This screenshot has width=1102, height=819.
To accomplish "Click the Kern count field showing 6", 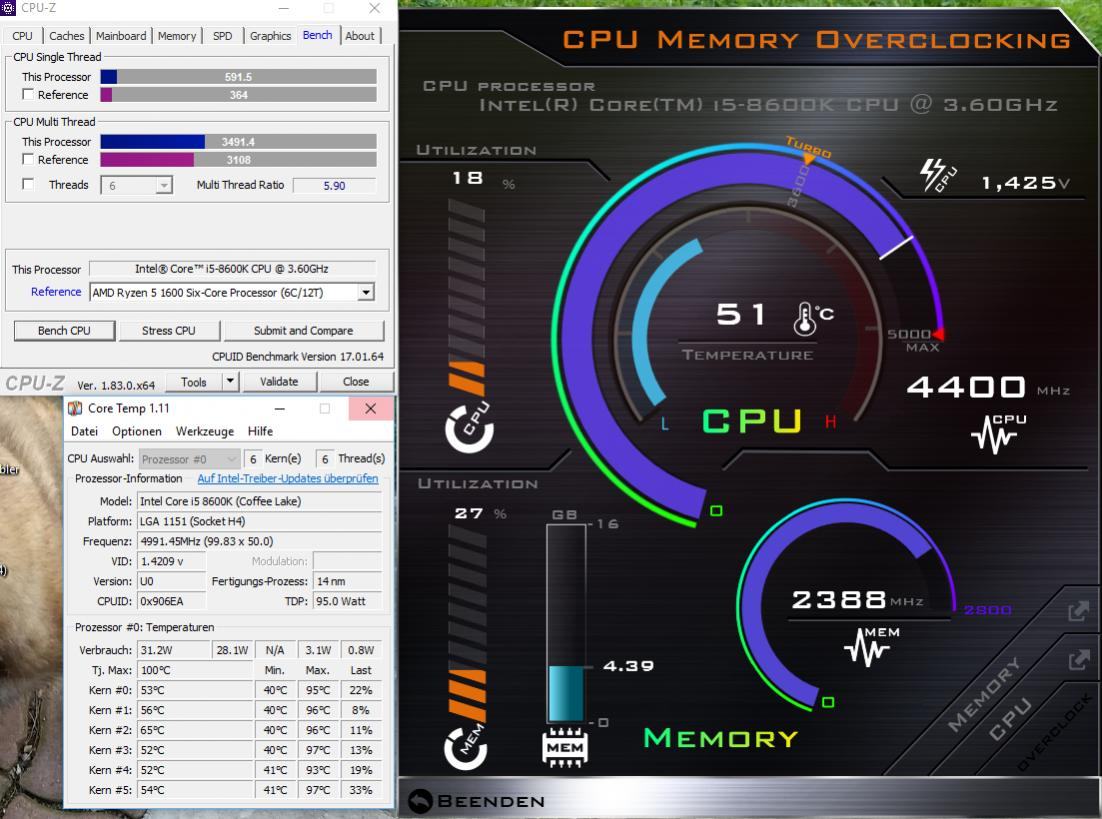I will click(x=253, y=459).
